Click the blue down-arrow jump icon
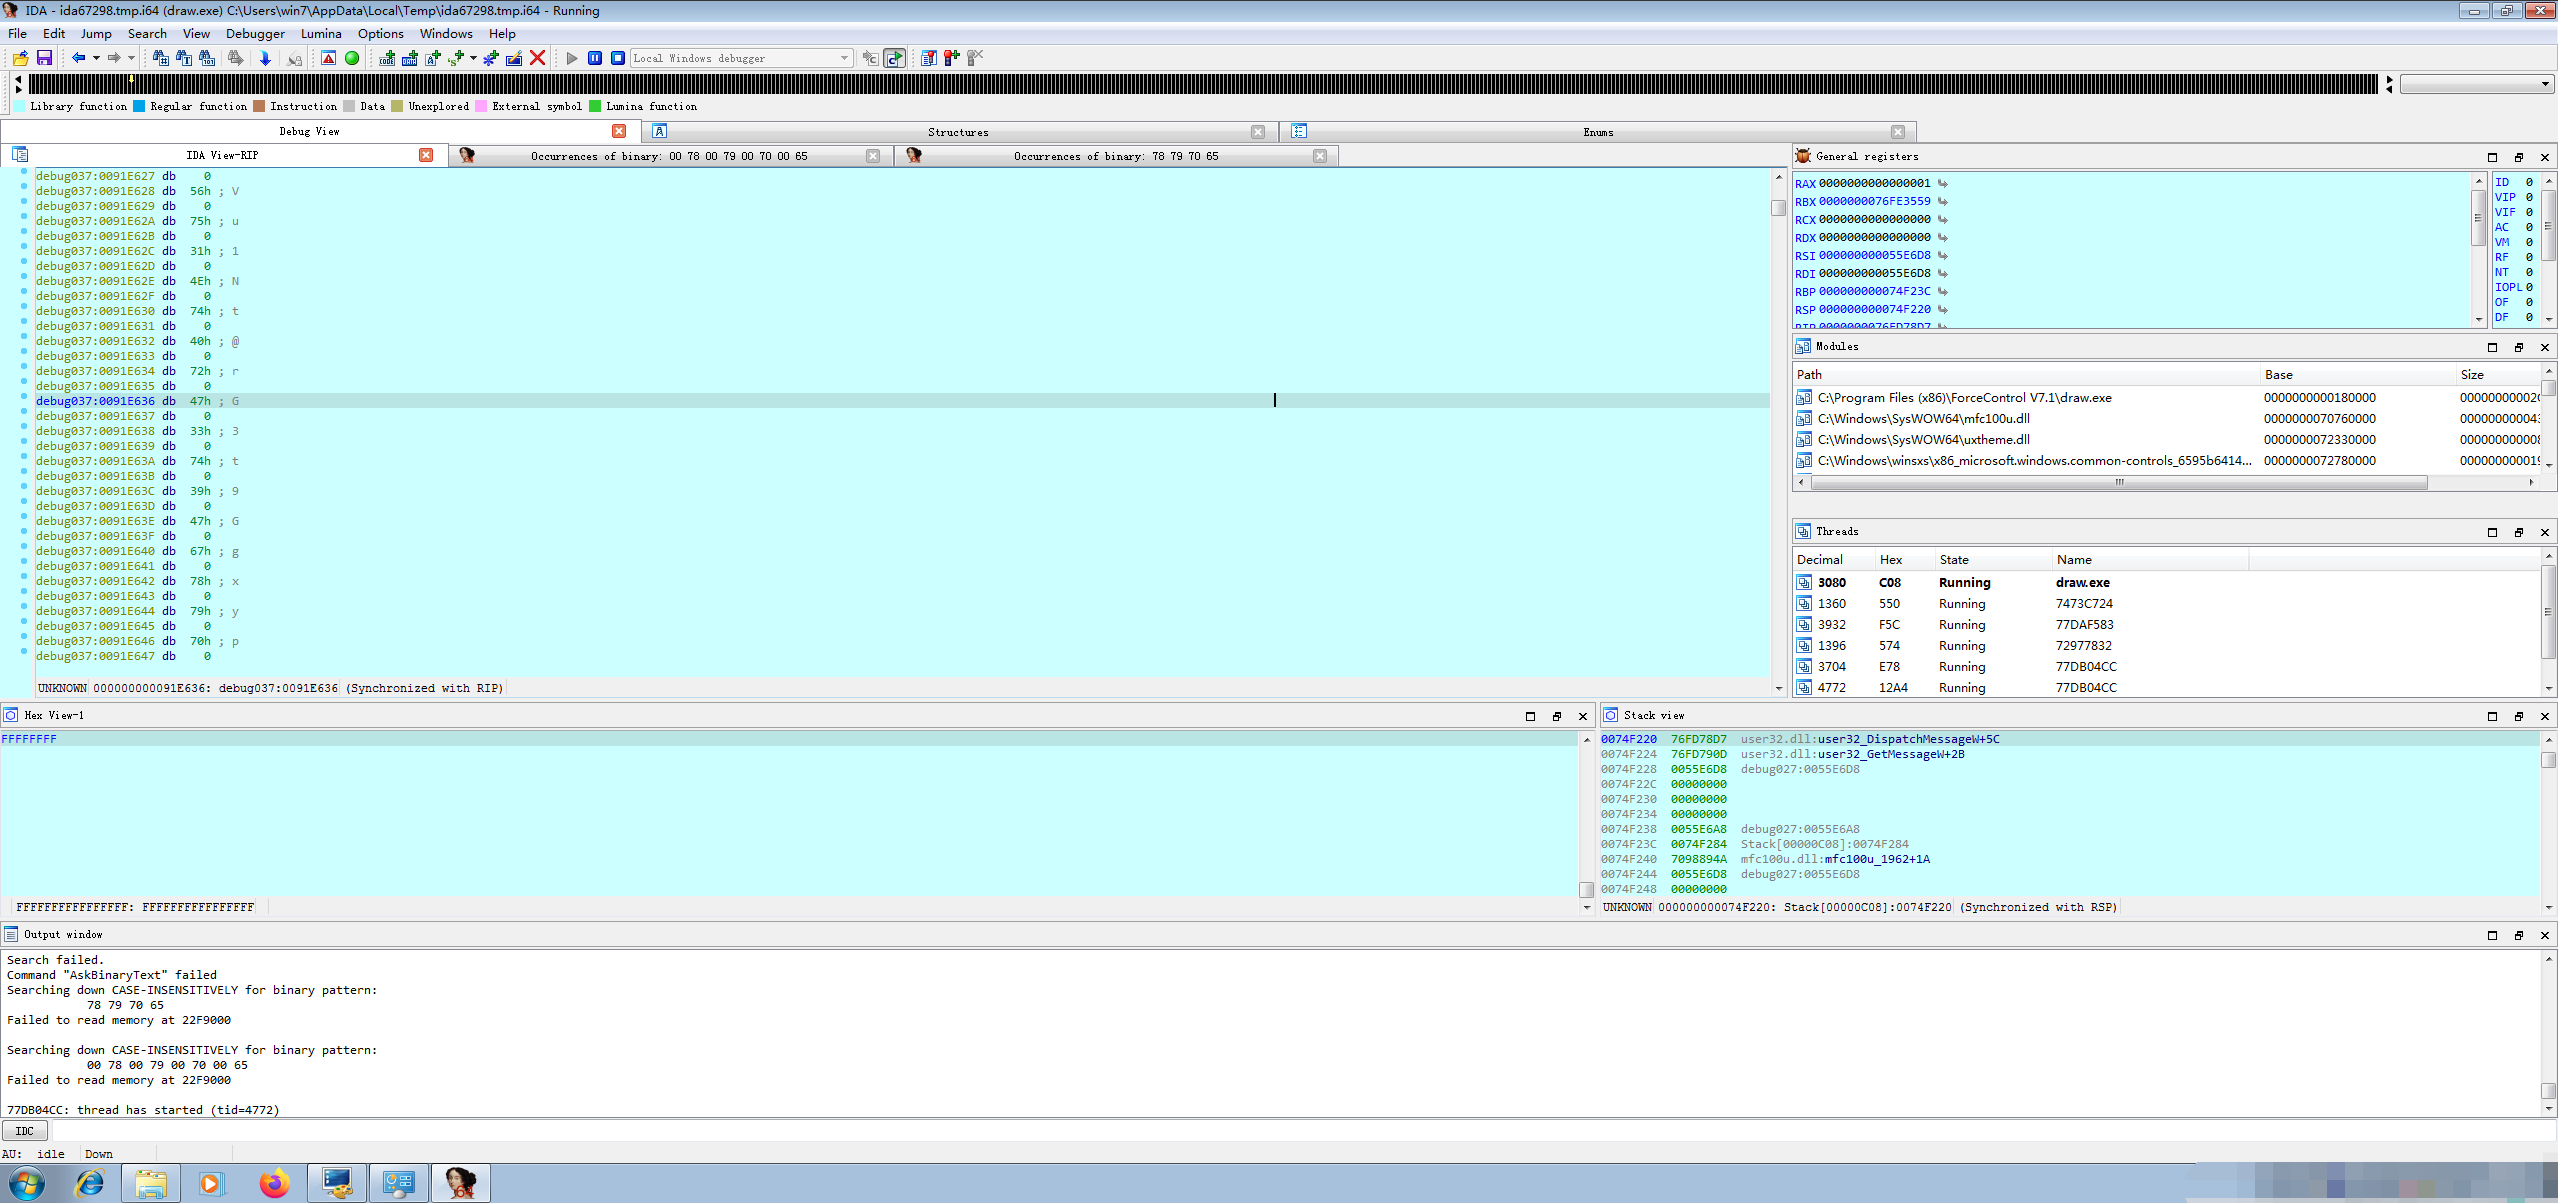This screenshot has width=2558, height=1203. [265, 58]
